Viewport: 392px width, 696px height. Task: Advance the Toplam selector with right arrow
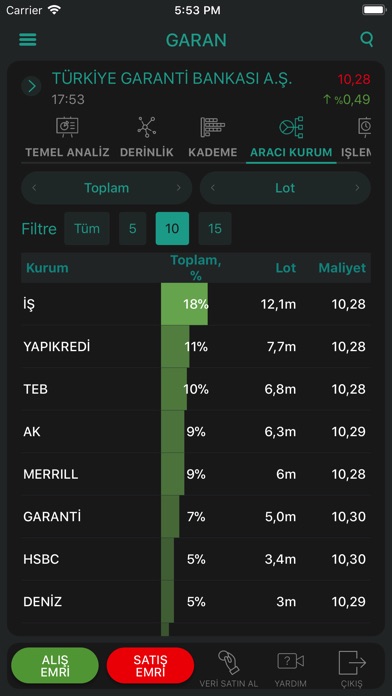(179, 188)
